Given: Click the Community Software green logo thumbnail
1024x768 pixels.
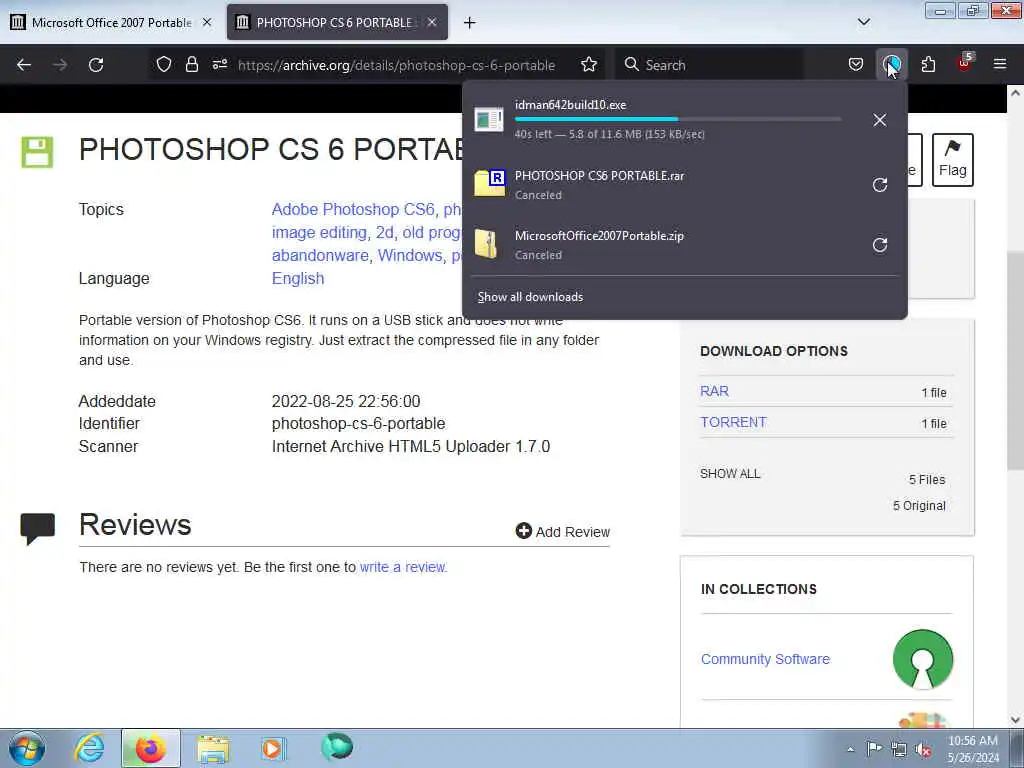Looking at the screenshot, I should (923, 659).
